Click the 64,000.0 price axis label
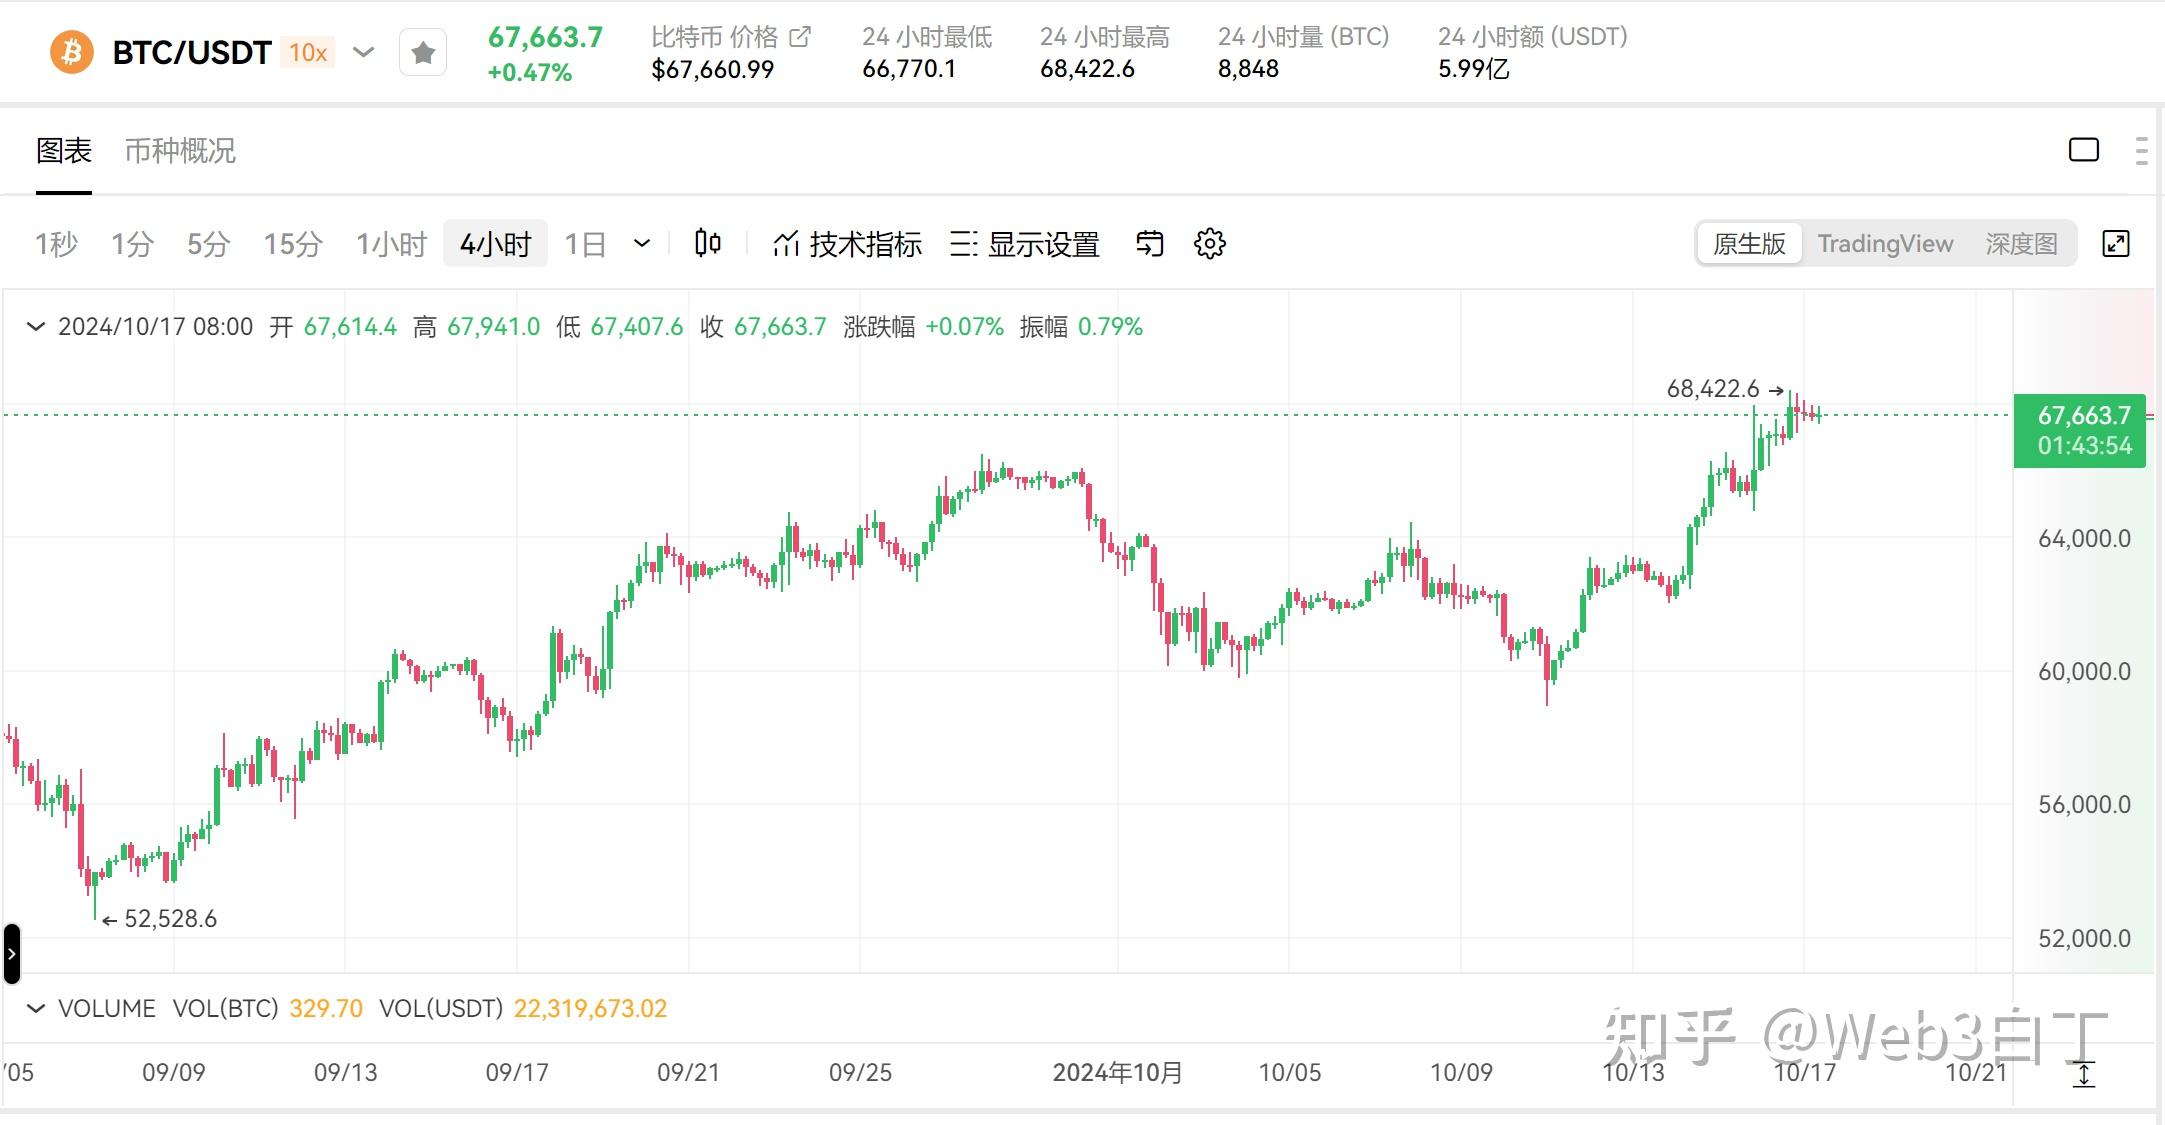 pyautogui.click(x=2084, y=538)
